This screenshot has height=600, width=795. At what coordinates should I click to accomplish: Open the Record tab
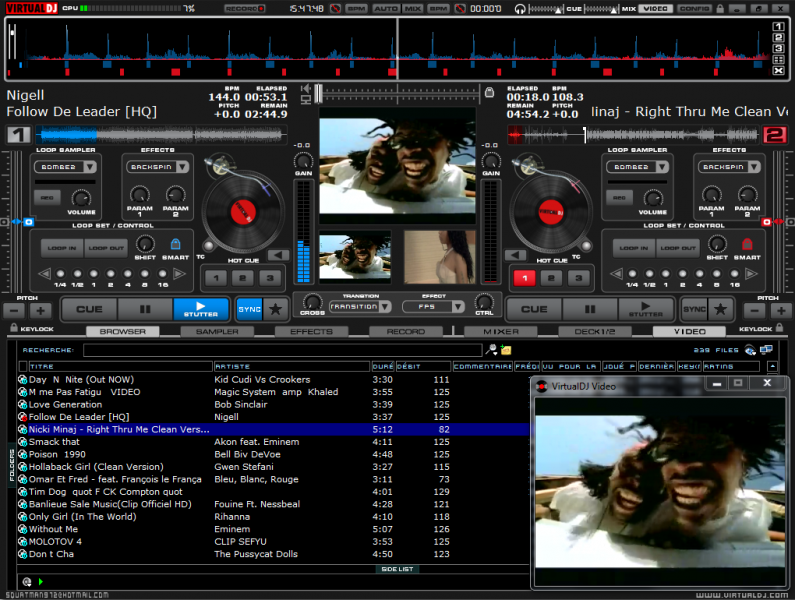[x=406, y=331]
